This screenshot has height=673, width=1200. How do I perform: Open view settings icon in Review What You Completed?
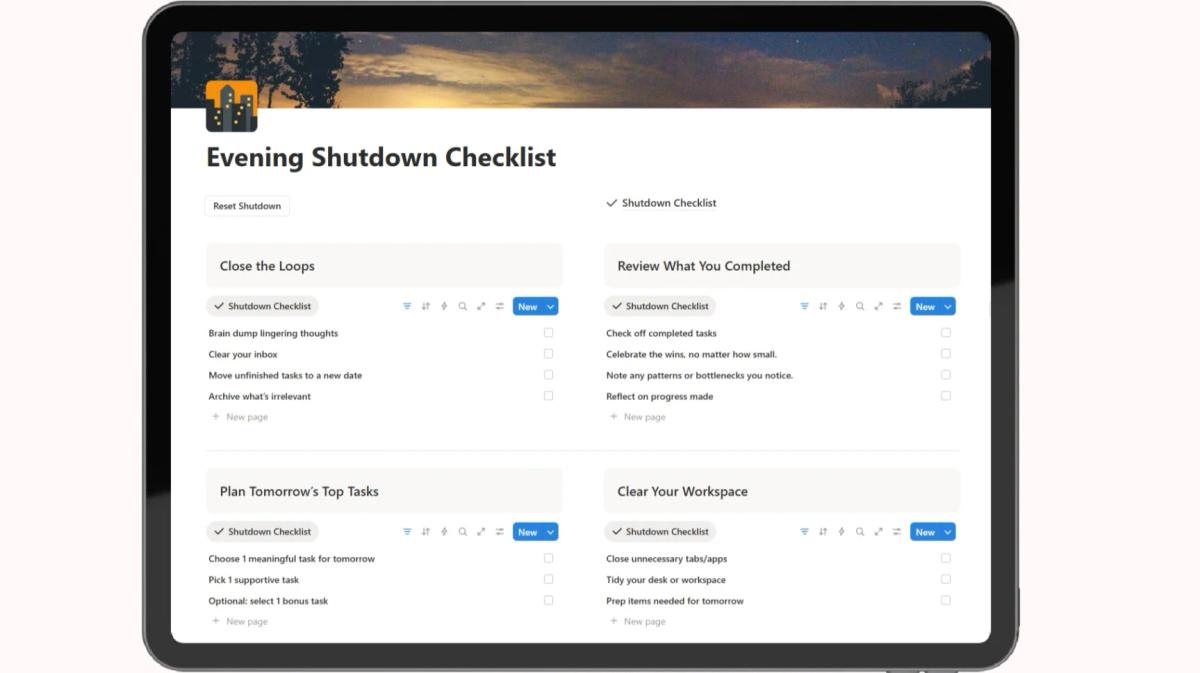pos(897,307)
